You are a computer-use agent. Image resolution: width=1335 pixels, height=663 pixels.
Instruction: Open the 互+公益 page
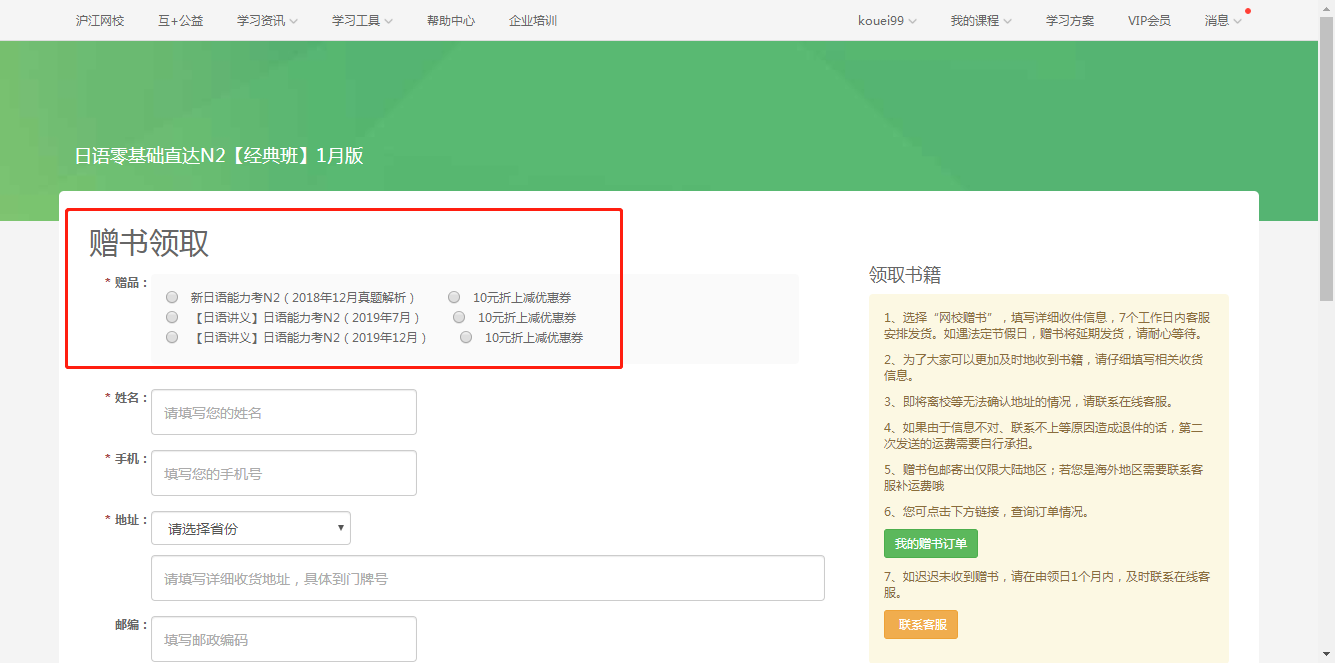click(180, 20)
